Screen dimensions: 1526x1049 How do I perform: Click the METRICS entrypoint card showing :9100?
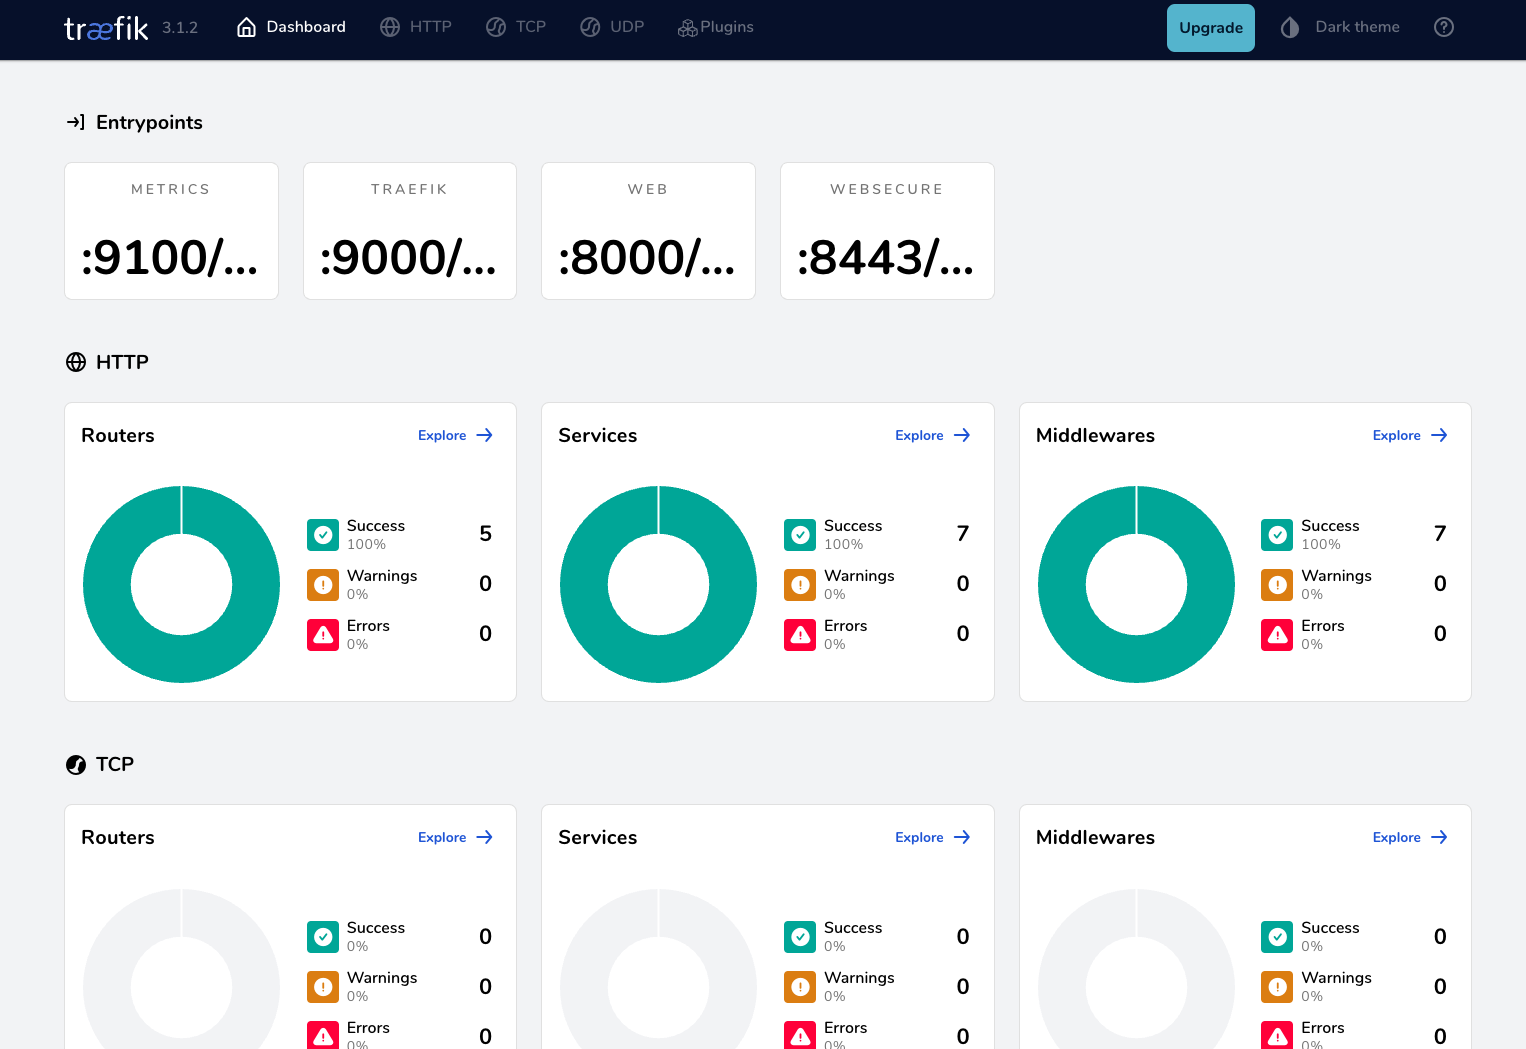pyautogui.click(x=171, y=231)
